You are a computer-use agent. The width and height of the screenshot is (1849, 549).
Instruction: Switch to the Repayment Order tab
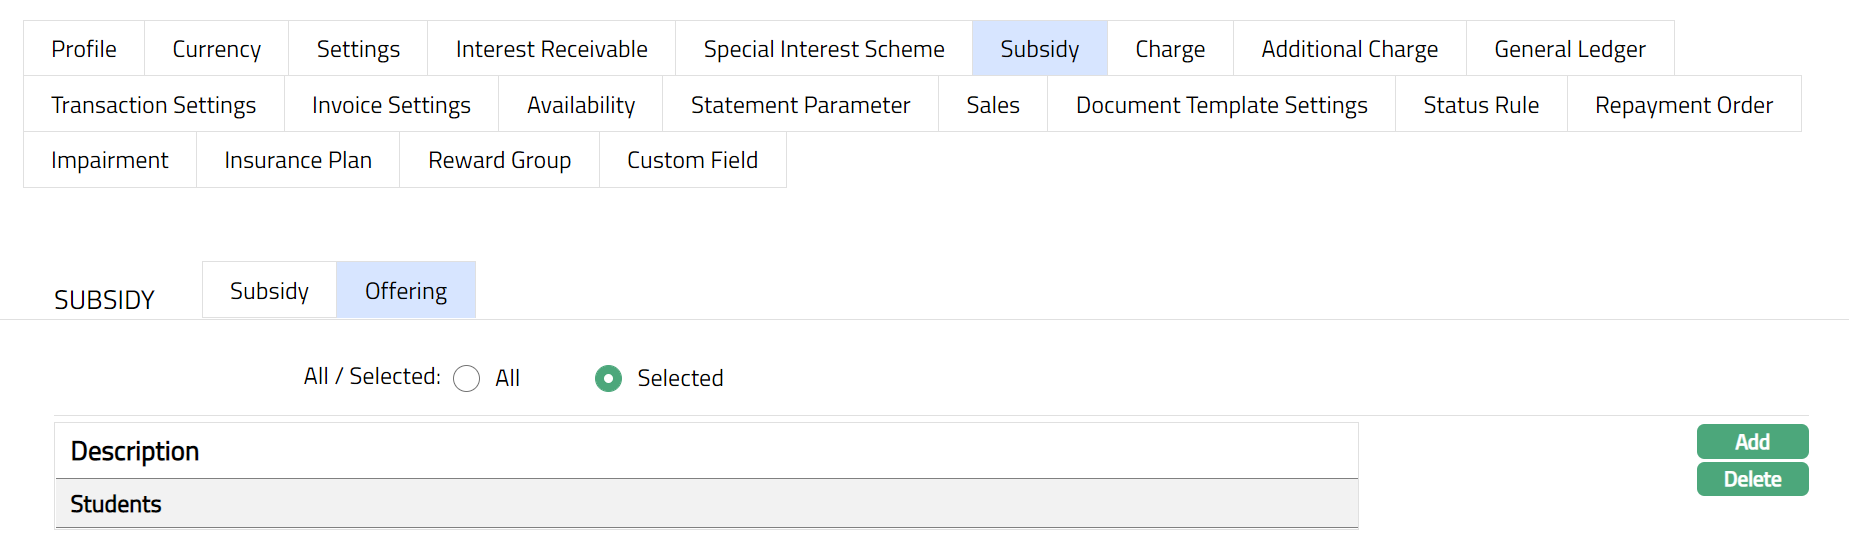coord(1683,105)
